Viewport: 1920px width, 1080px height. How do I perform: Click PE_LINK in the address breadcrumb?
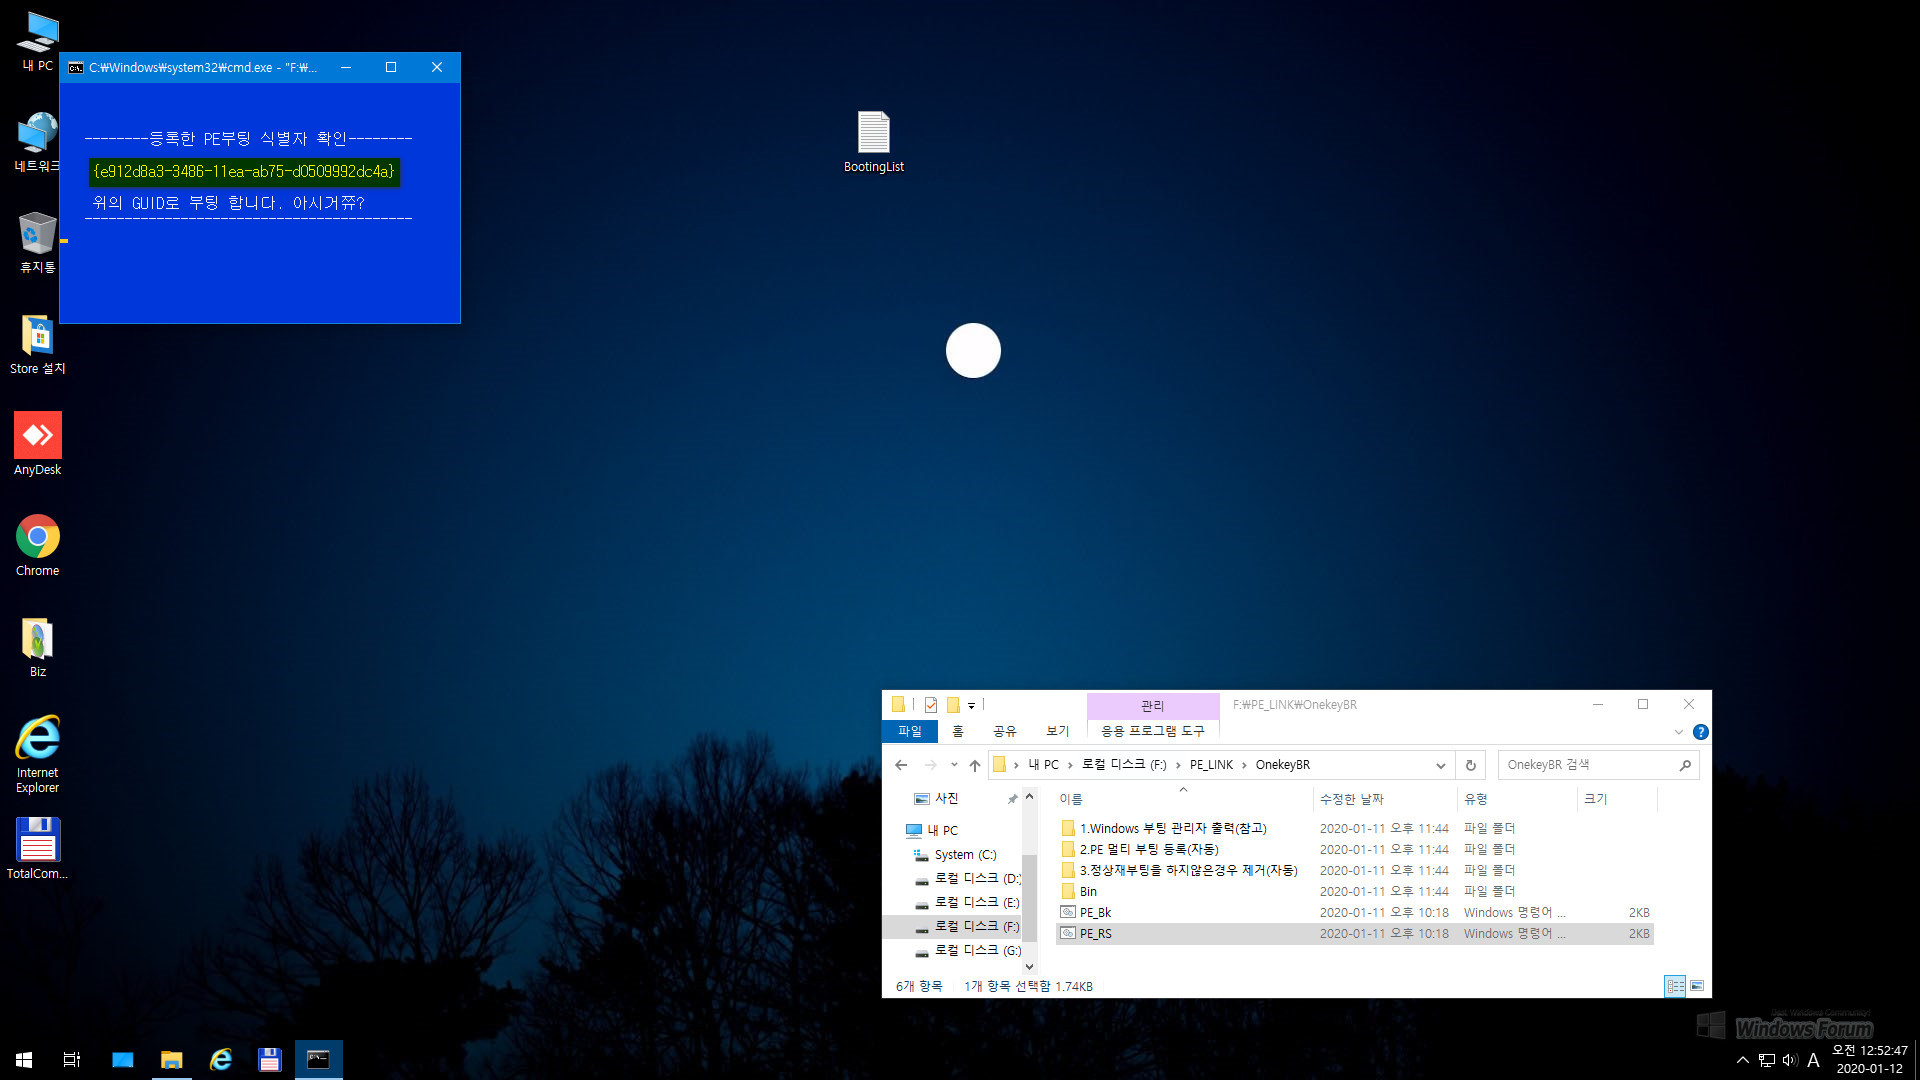click(x=1211, y=765)
